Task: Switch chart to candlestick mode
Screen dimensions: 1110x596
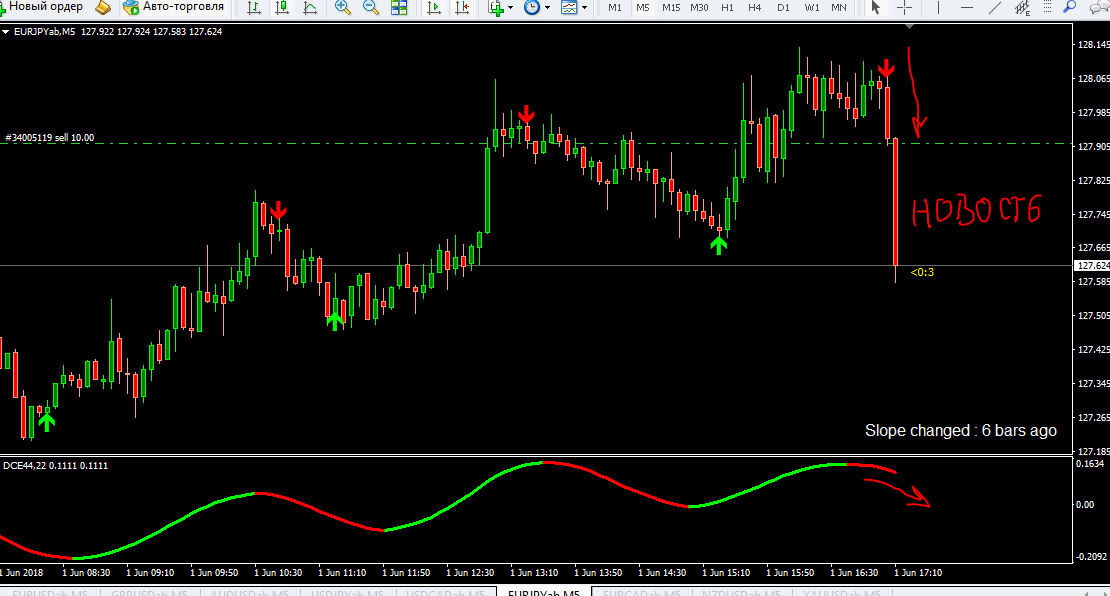Action: pyautogui.click(x=282, y=8)
